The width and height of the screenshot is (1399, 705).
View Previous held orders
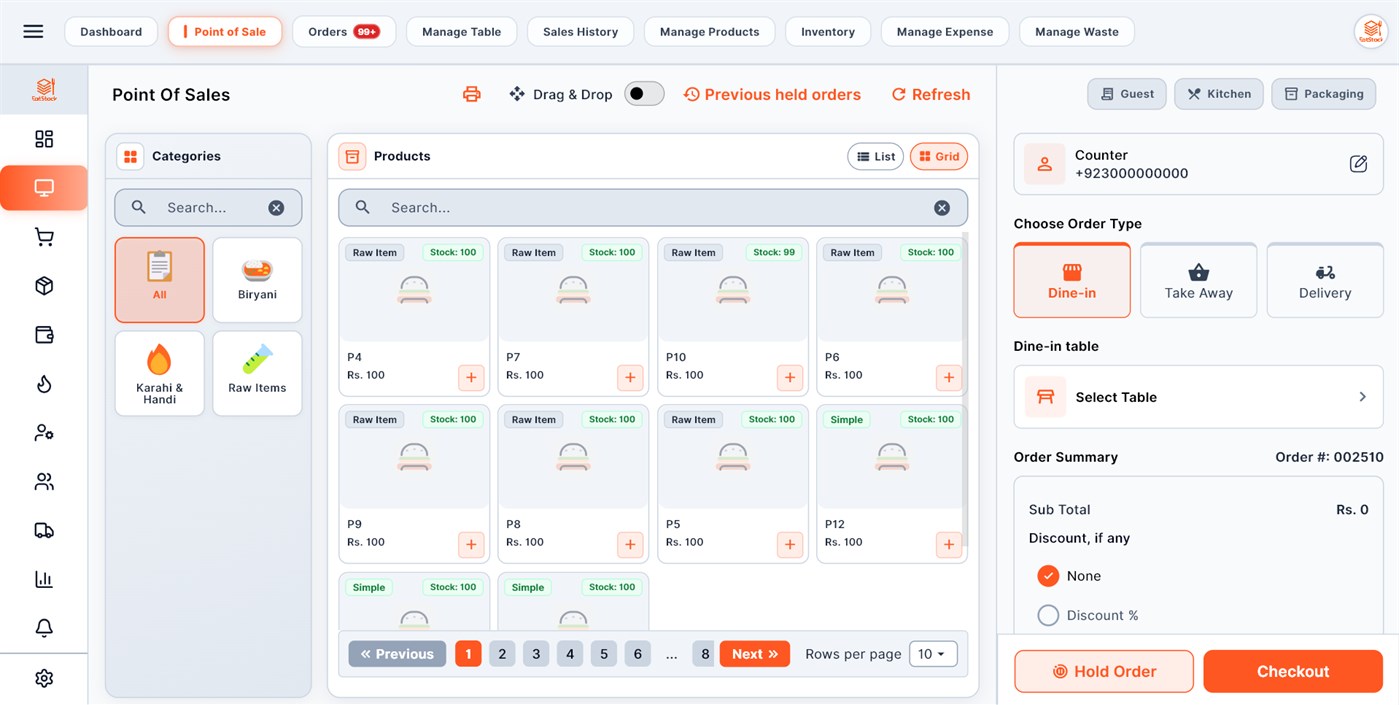tap(772, 94)
